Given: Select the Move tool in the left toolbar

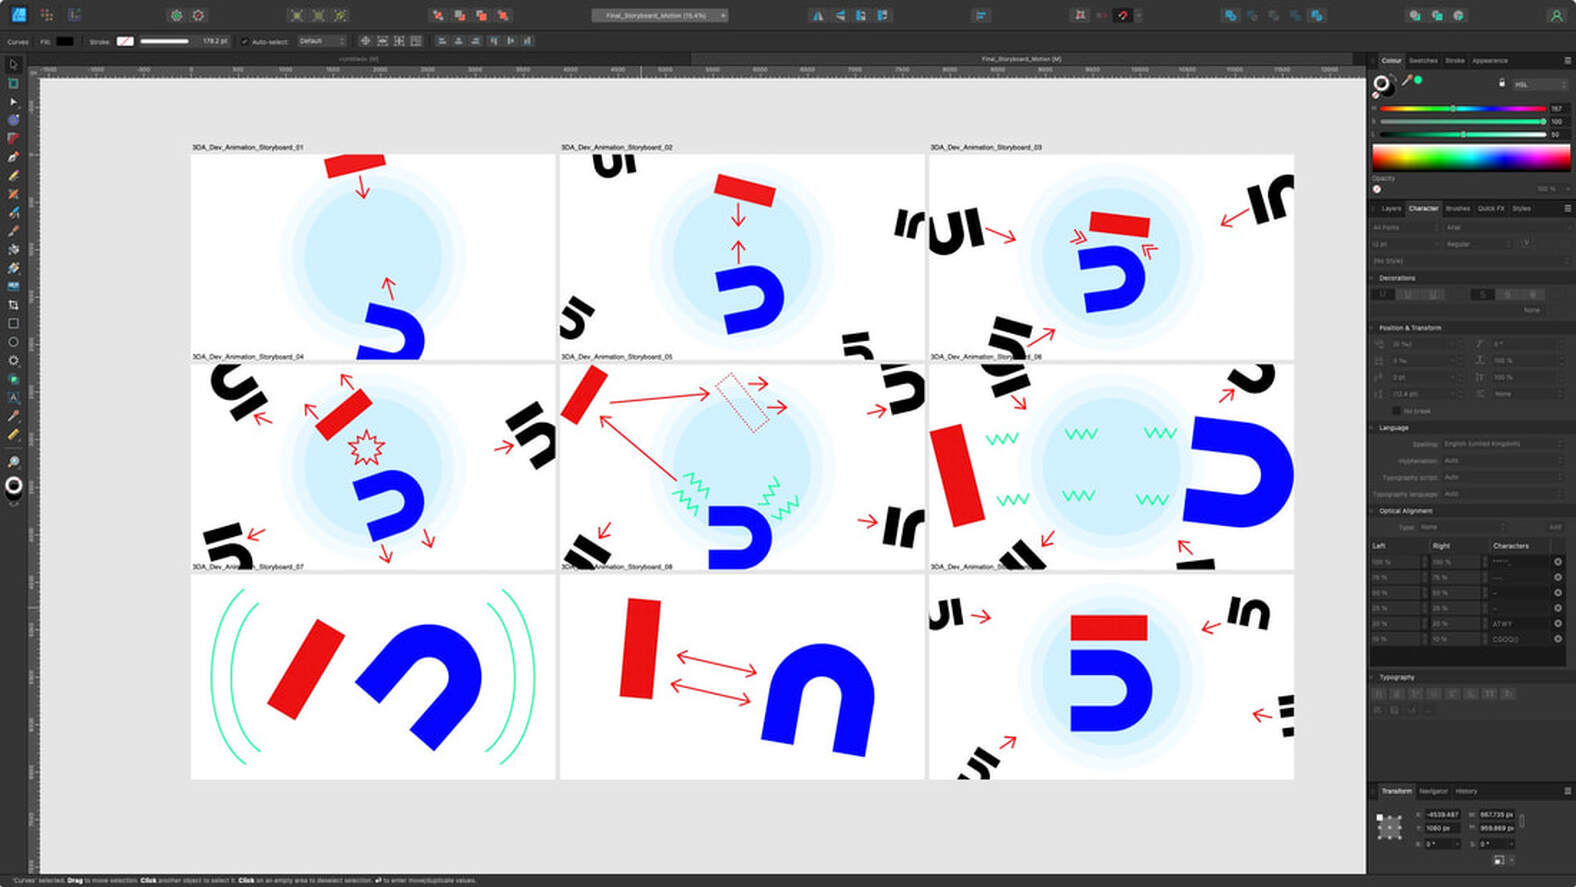Looking at the screenshot, I should coord(13,65).
